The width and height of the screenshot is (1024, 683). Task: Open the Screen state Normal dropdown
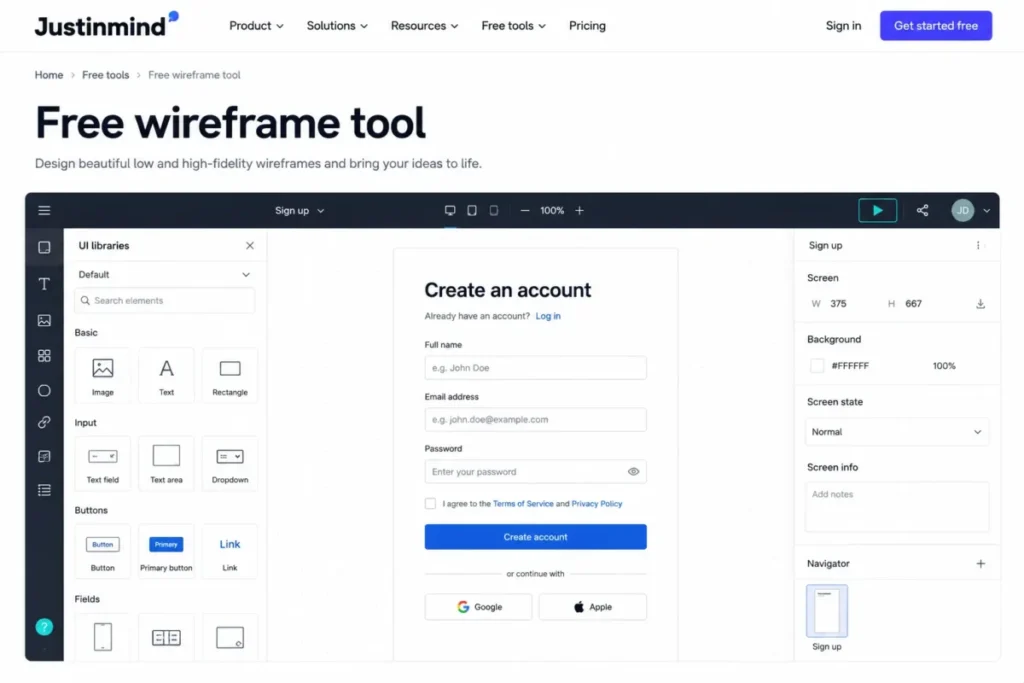(897, 432)
